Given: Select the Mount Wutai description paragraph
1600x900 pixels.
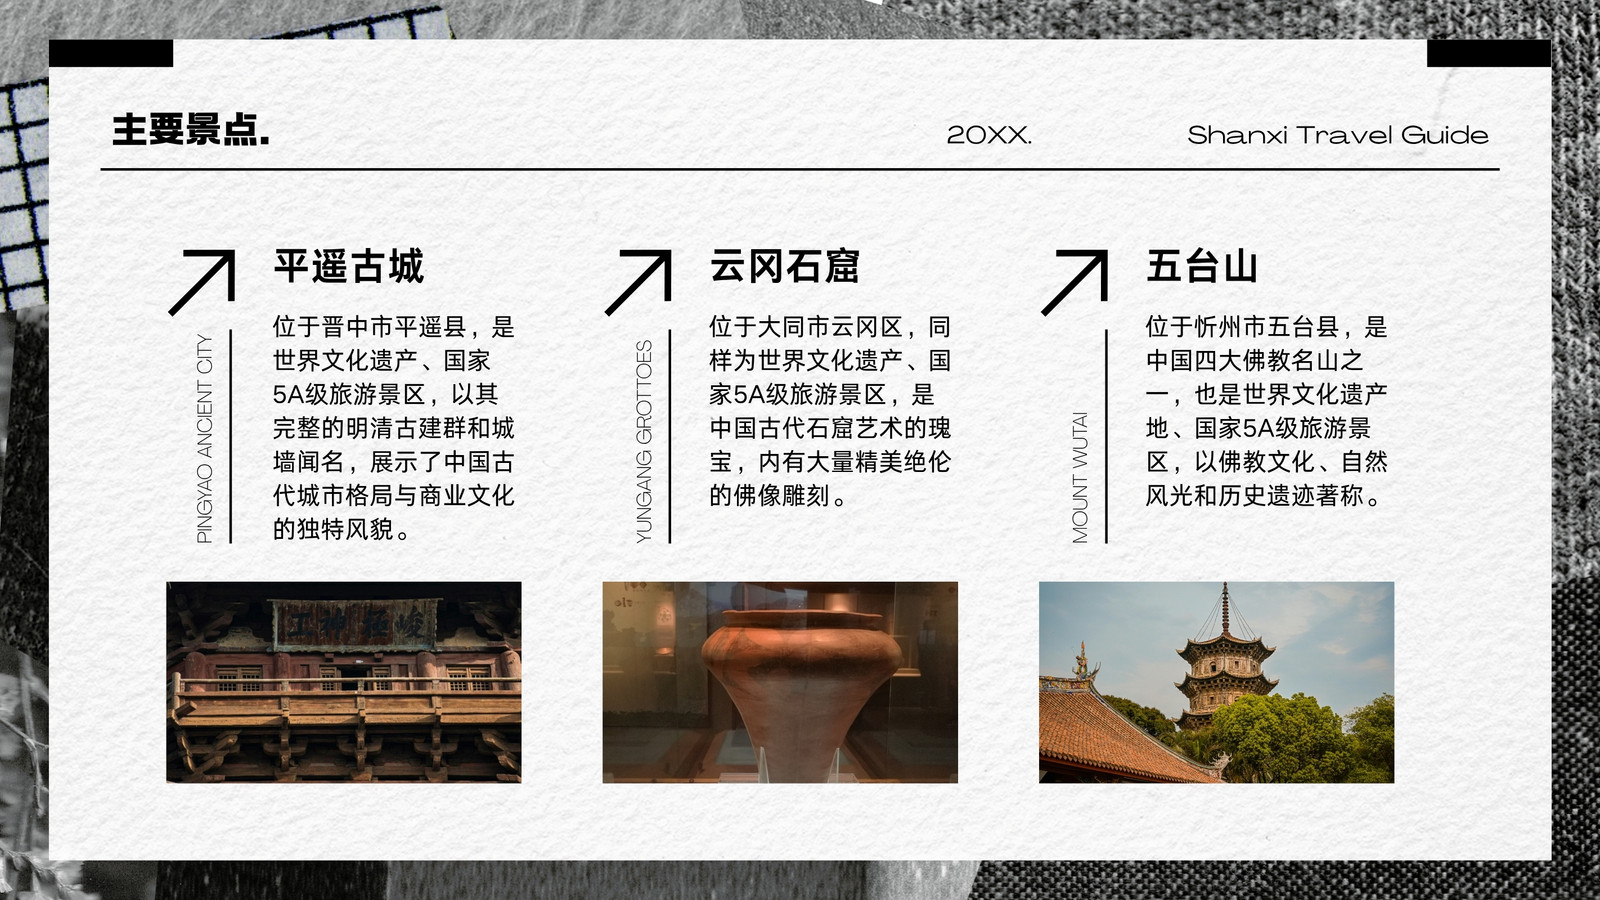Looking at the screenshot, I should click(x=1267, y=411).
